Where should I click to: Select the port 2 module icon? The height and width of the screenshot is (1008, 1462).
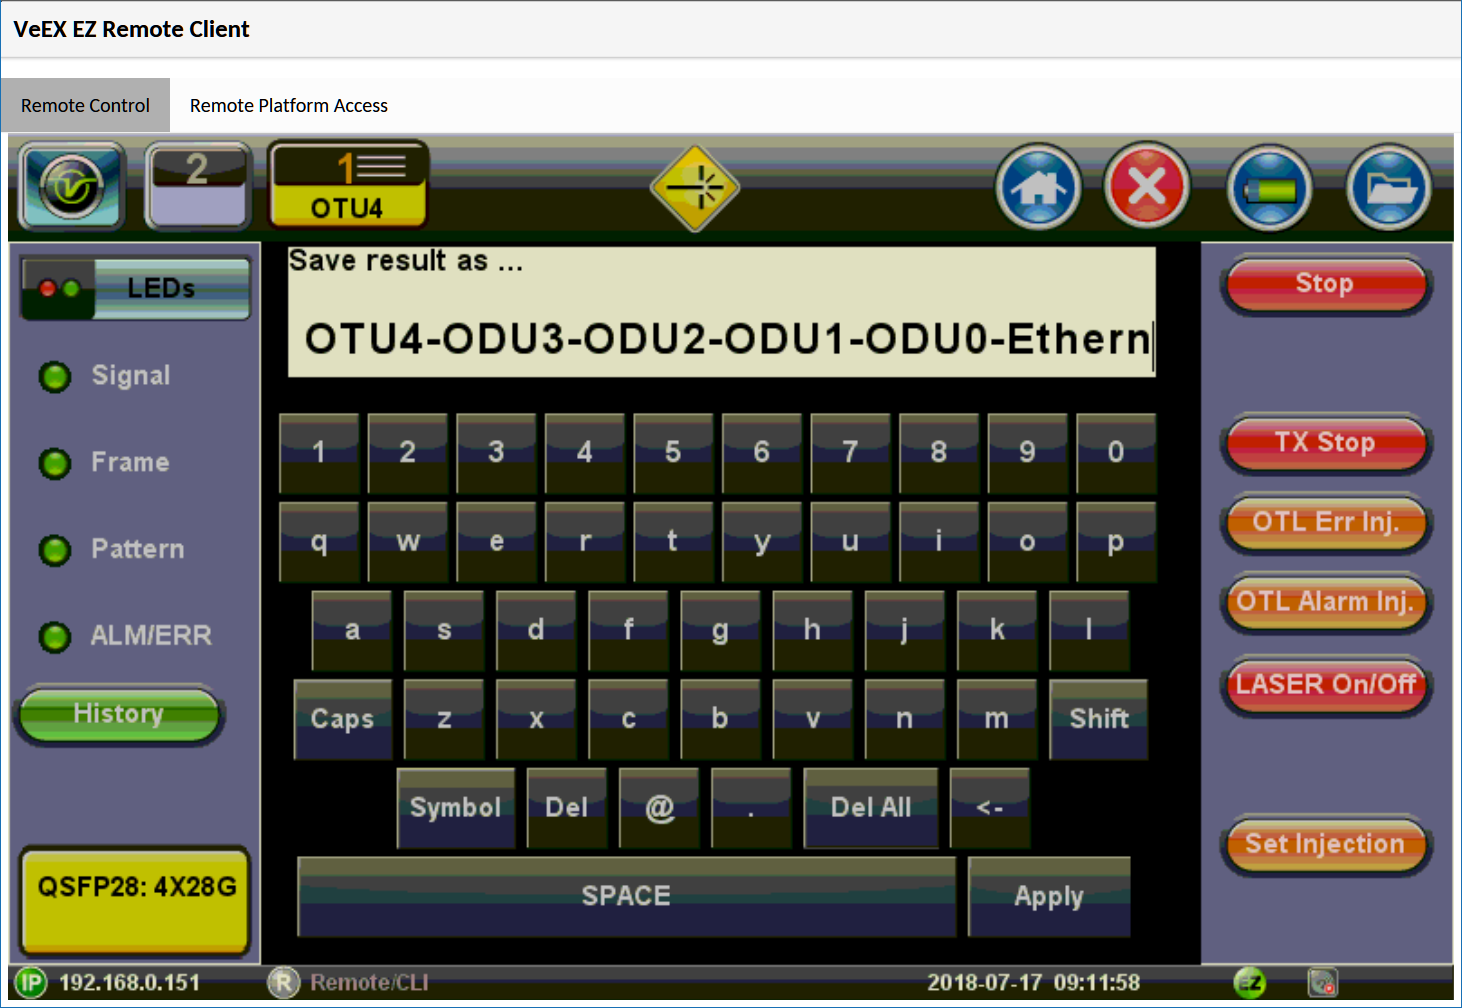pyautogui.click(x=198, y=186)
